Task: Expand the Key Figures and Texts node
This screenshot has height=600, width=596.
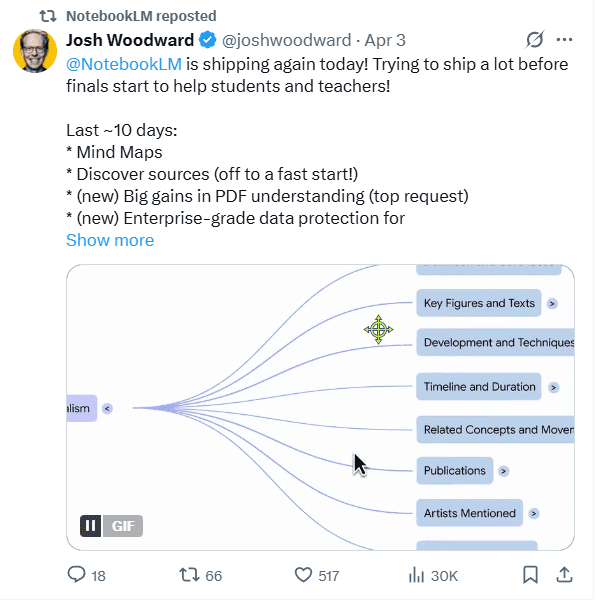Action: [552, 303]
